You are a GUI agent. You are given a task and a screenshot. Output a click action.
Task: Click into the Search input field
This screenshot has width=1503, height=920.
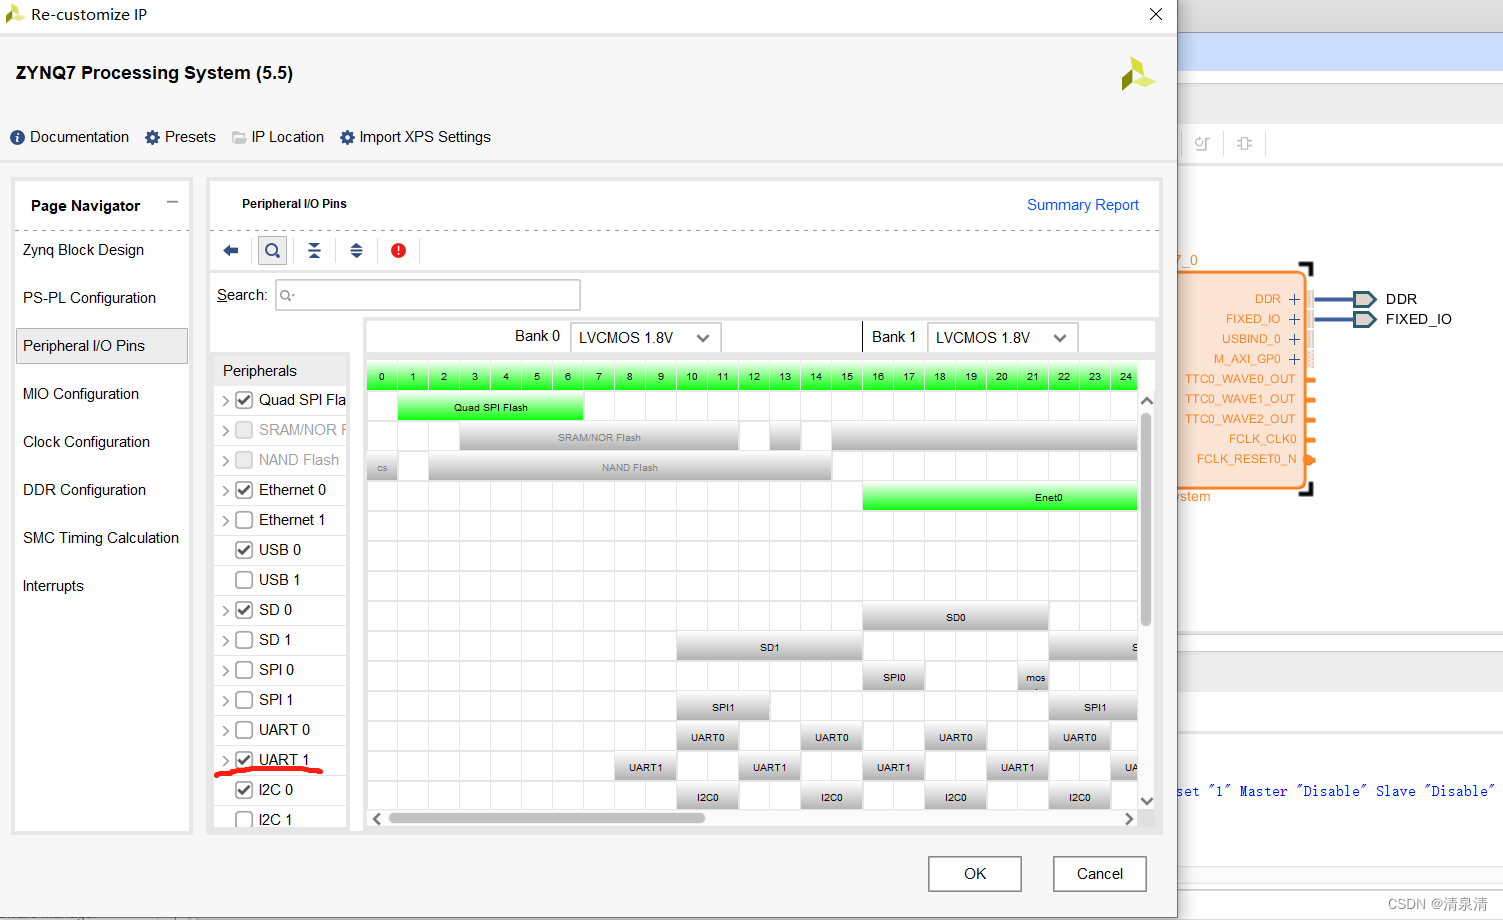click(x=428, y=295)
